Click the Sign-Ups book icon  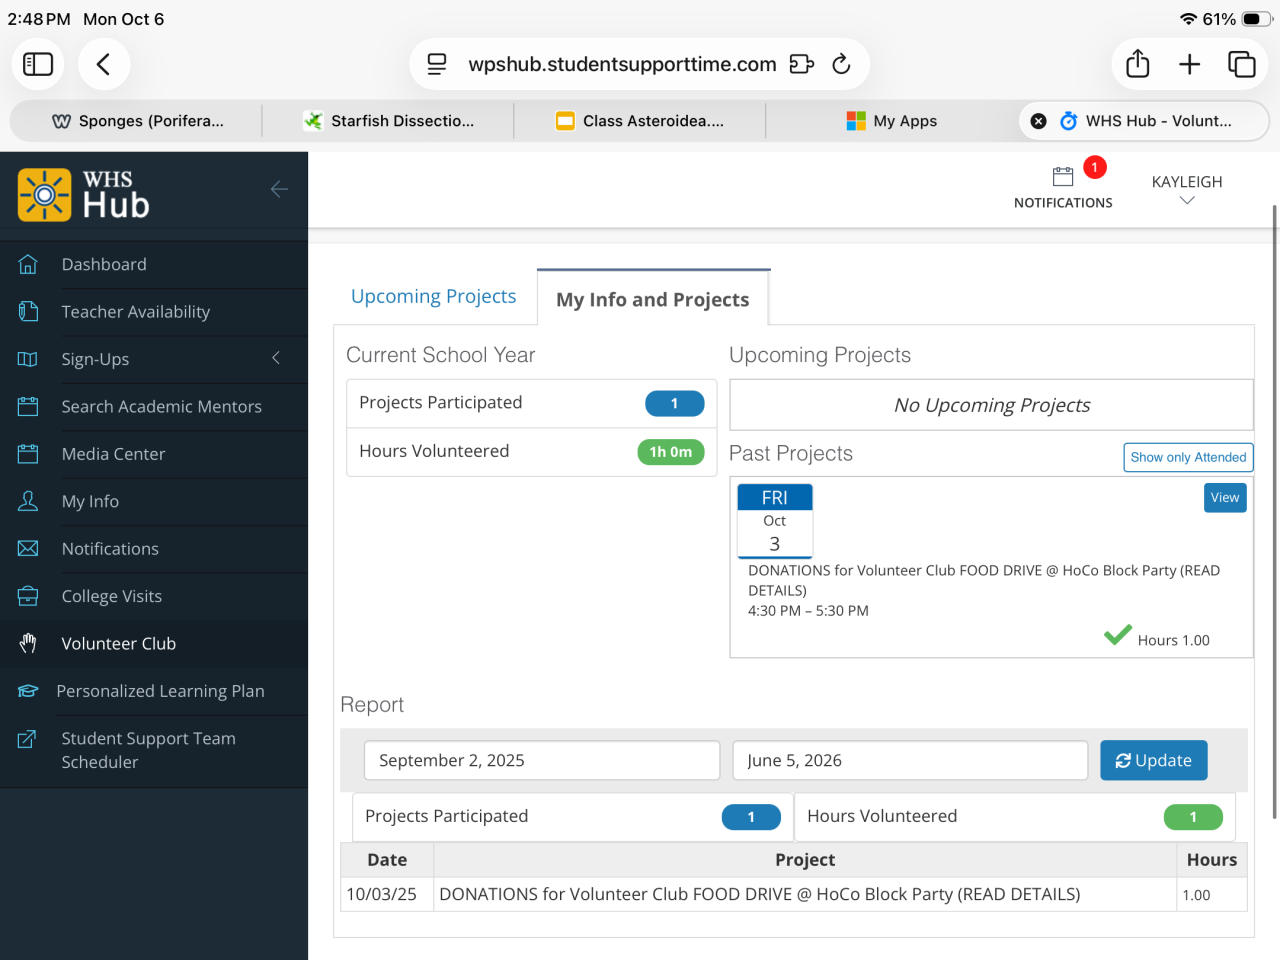[28, 359]
